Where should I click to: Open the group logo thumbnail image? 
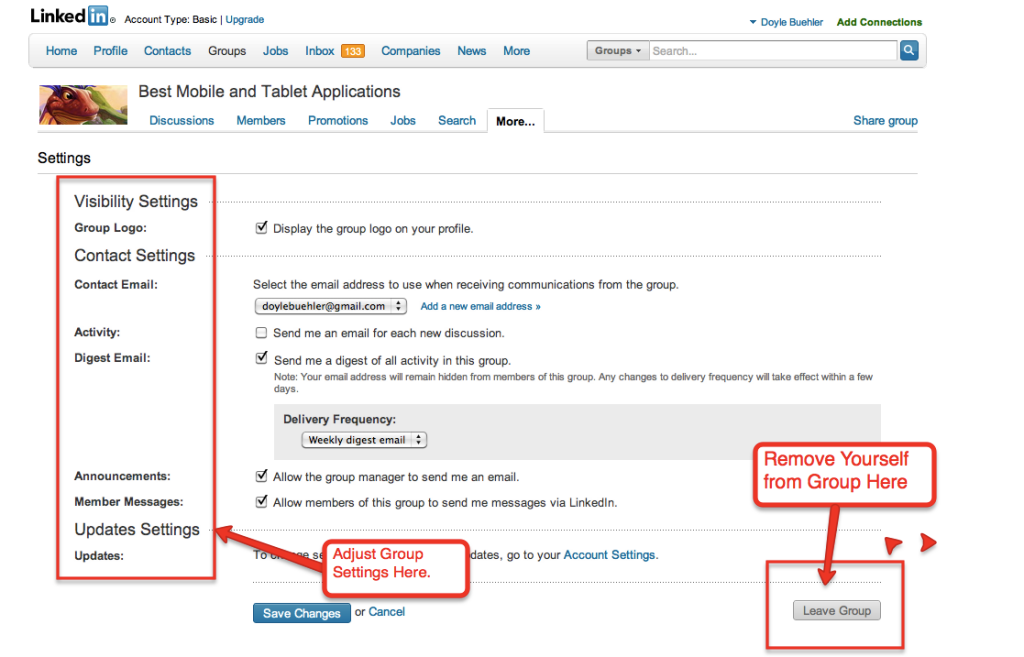[83, 104]
